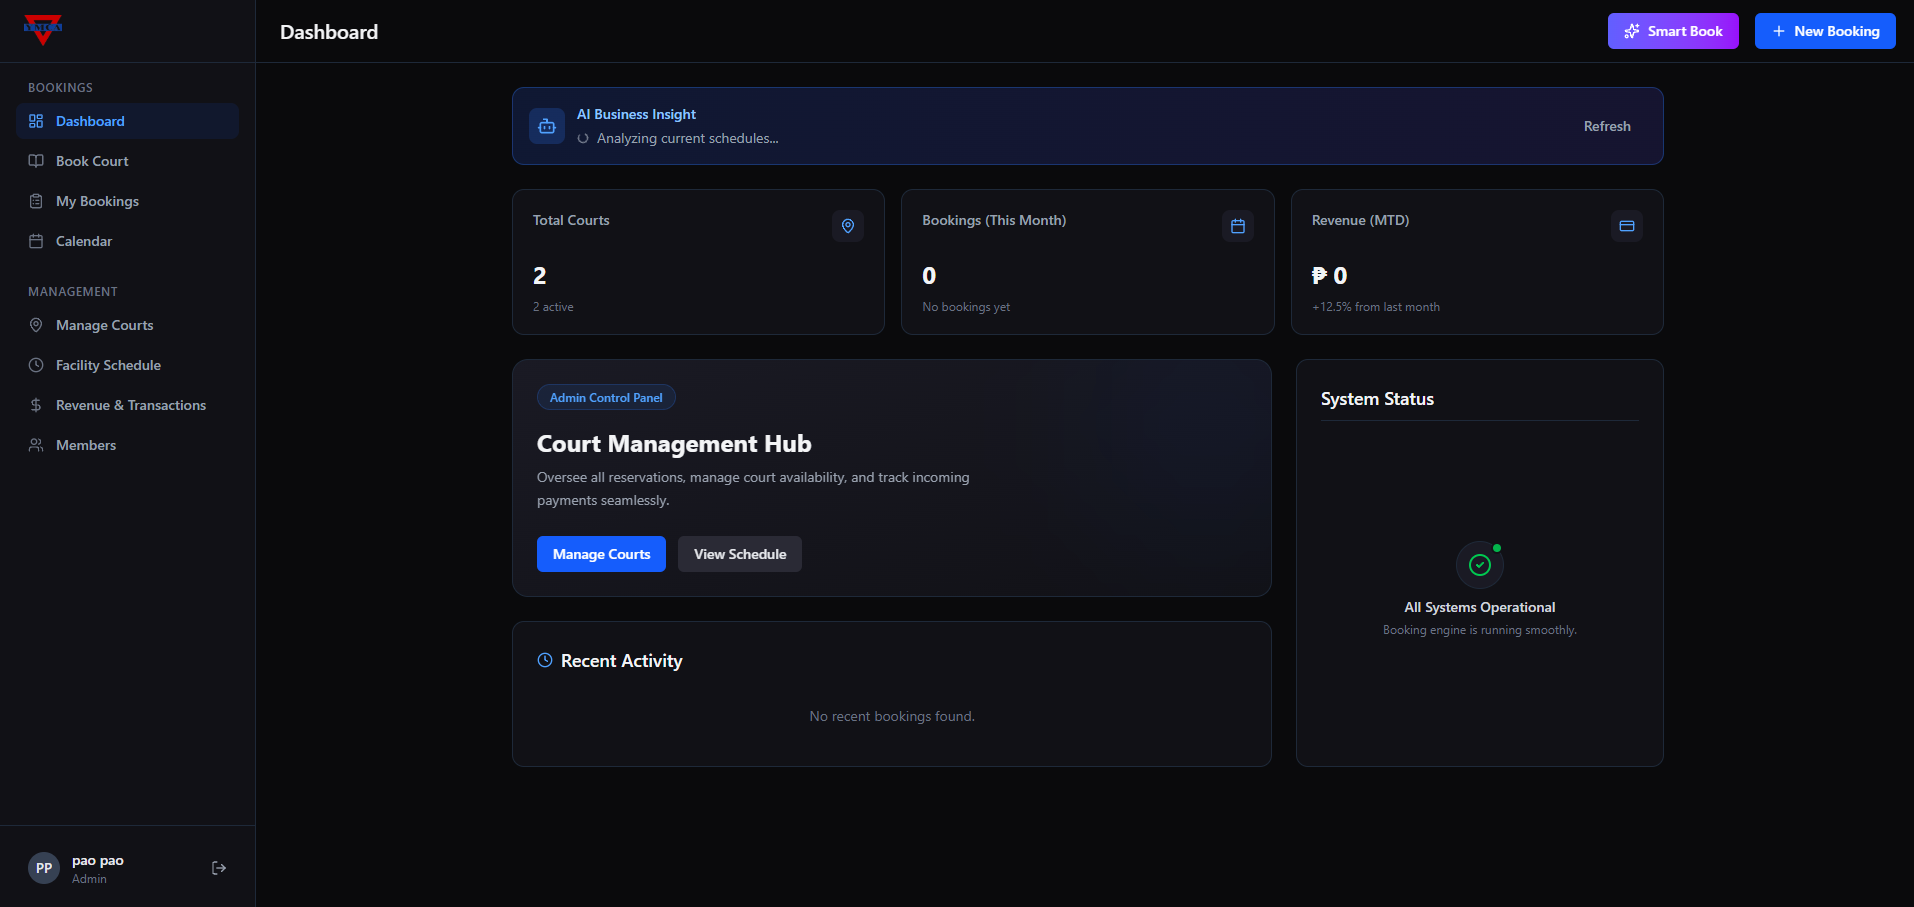Click the Analyzing current schedules text
The width and height of the screenshot is (1914, 907).
[x=688, y=139]
